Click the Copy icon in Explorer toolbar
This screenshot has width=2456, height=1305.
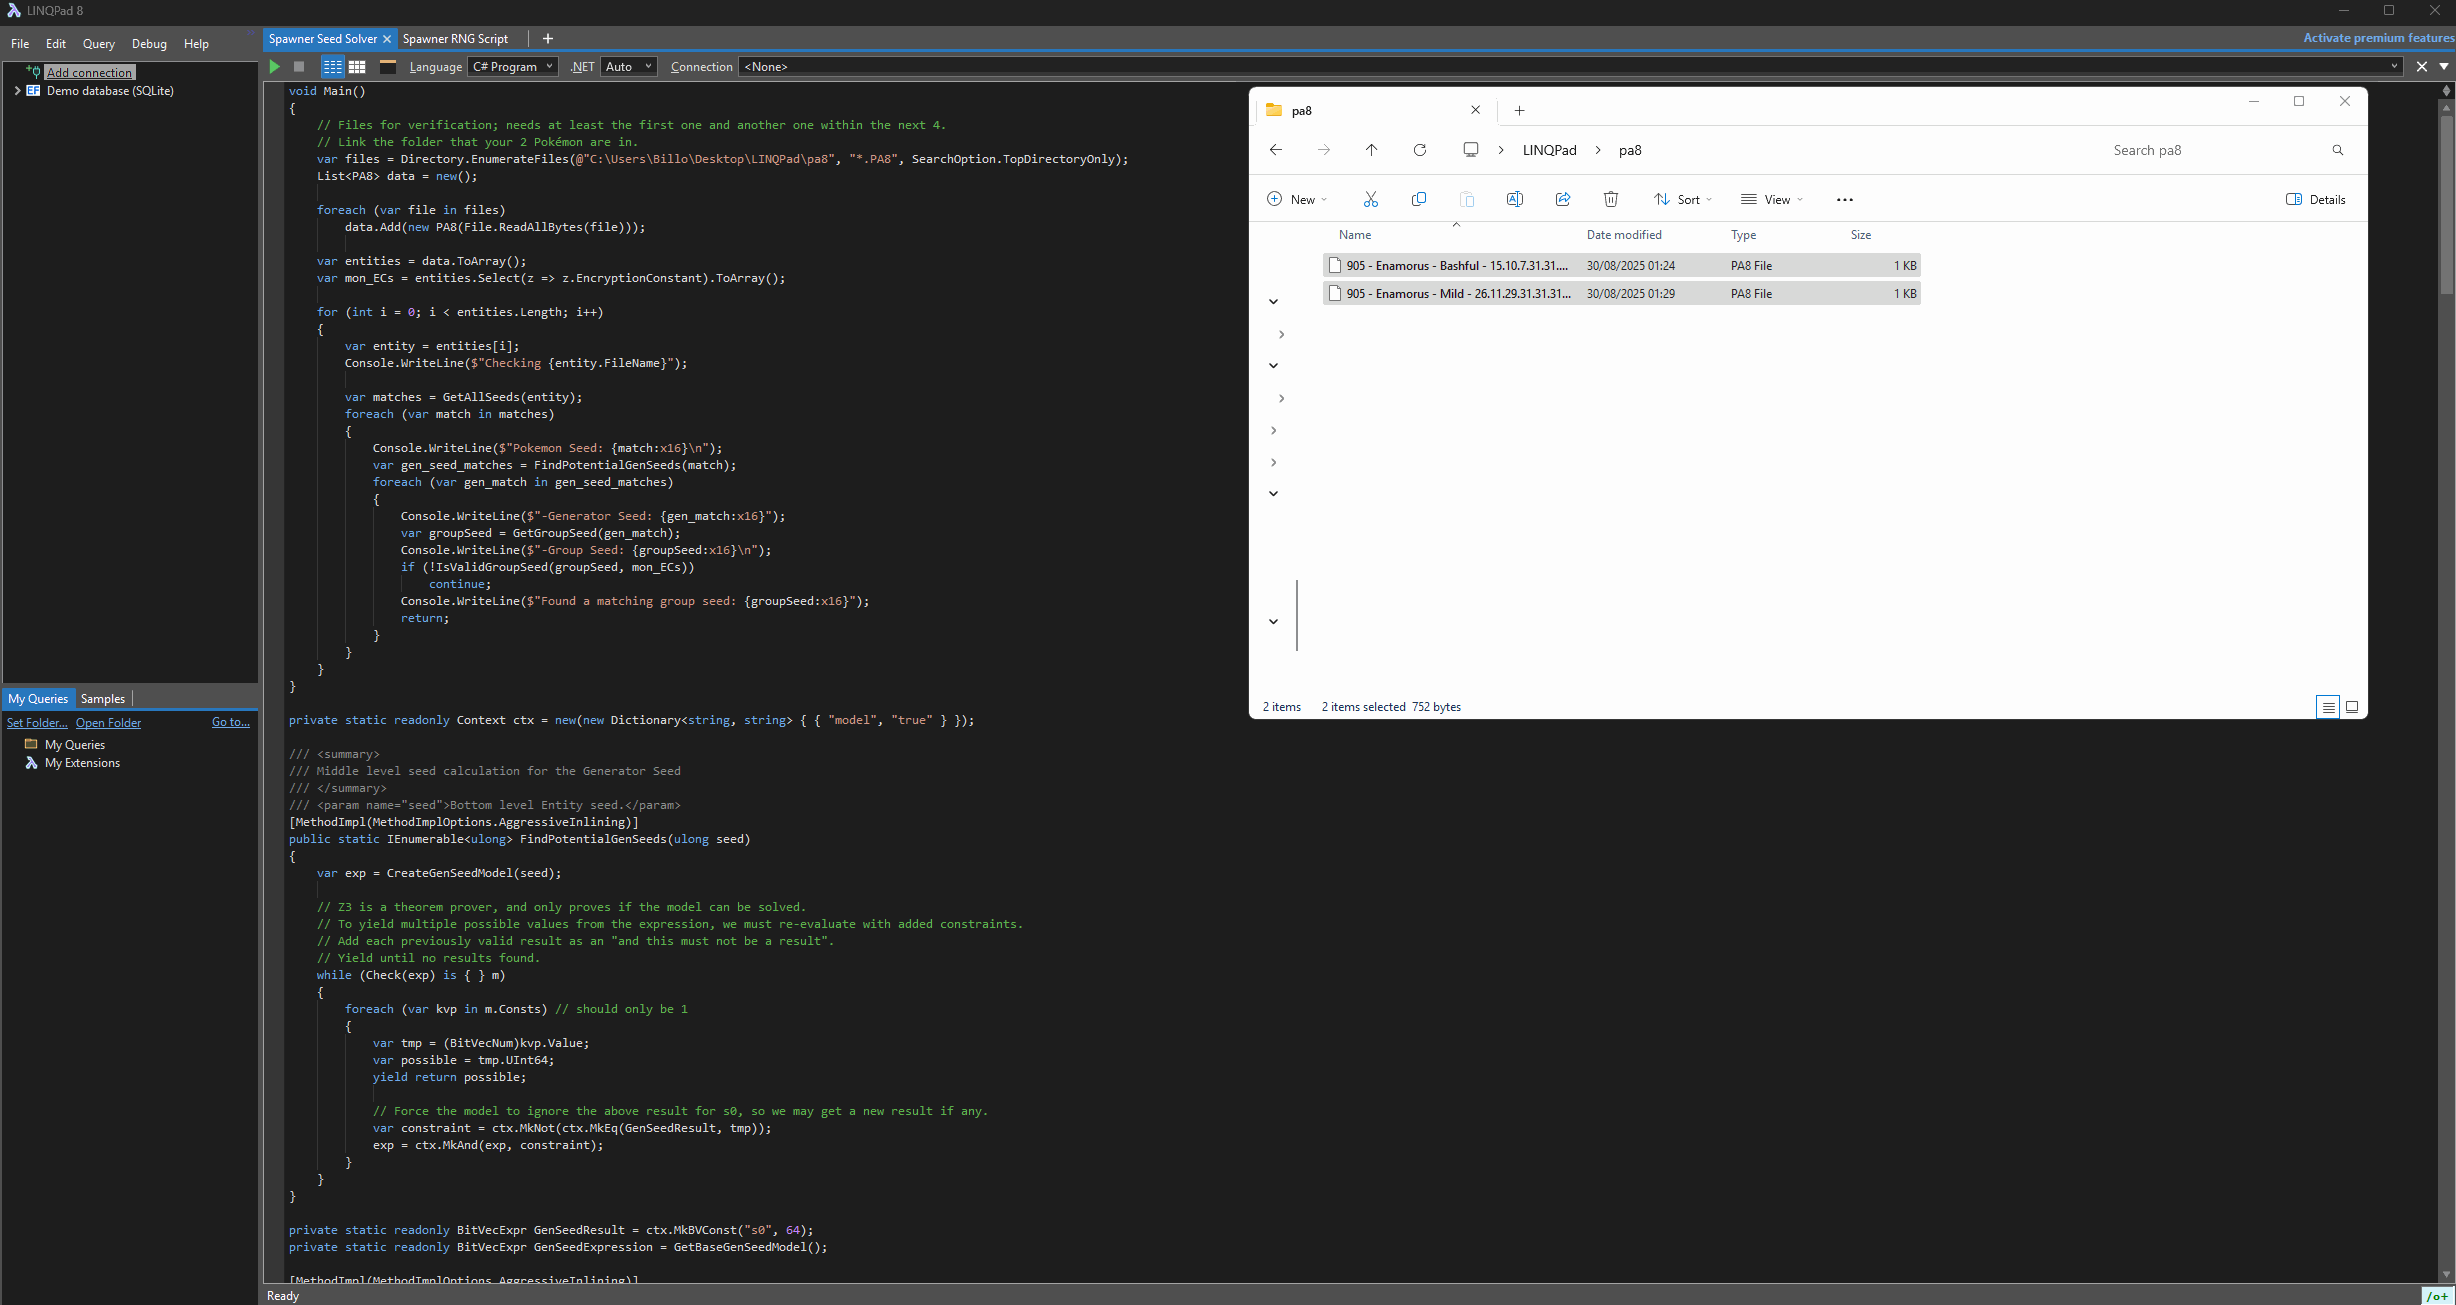coord(1418,200)
